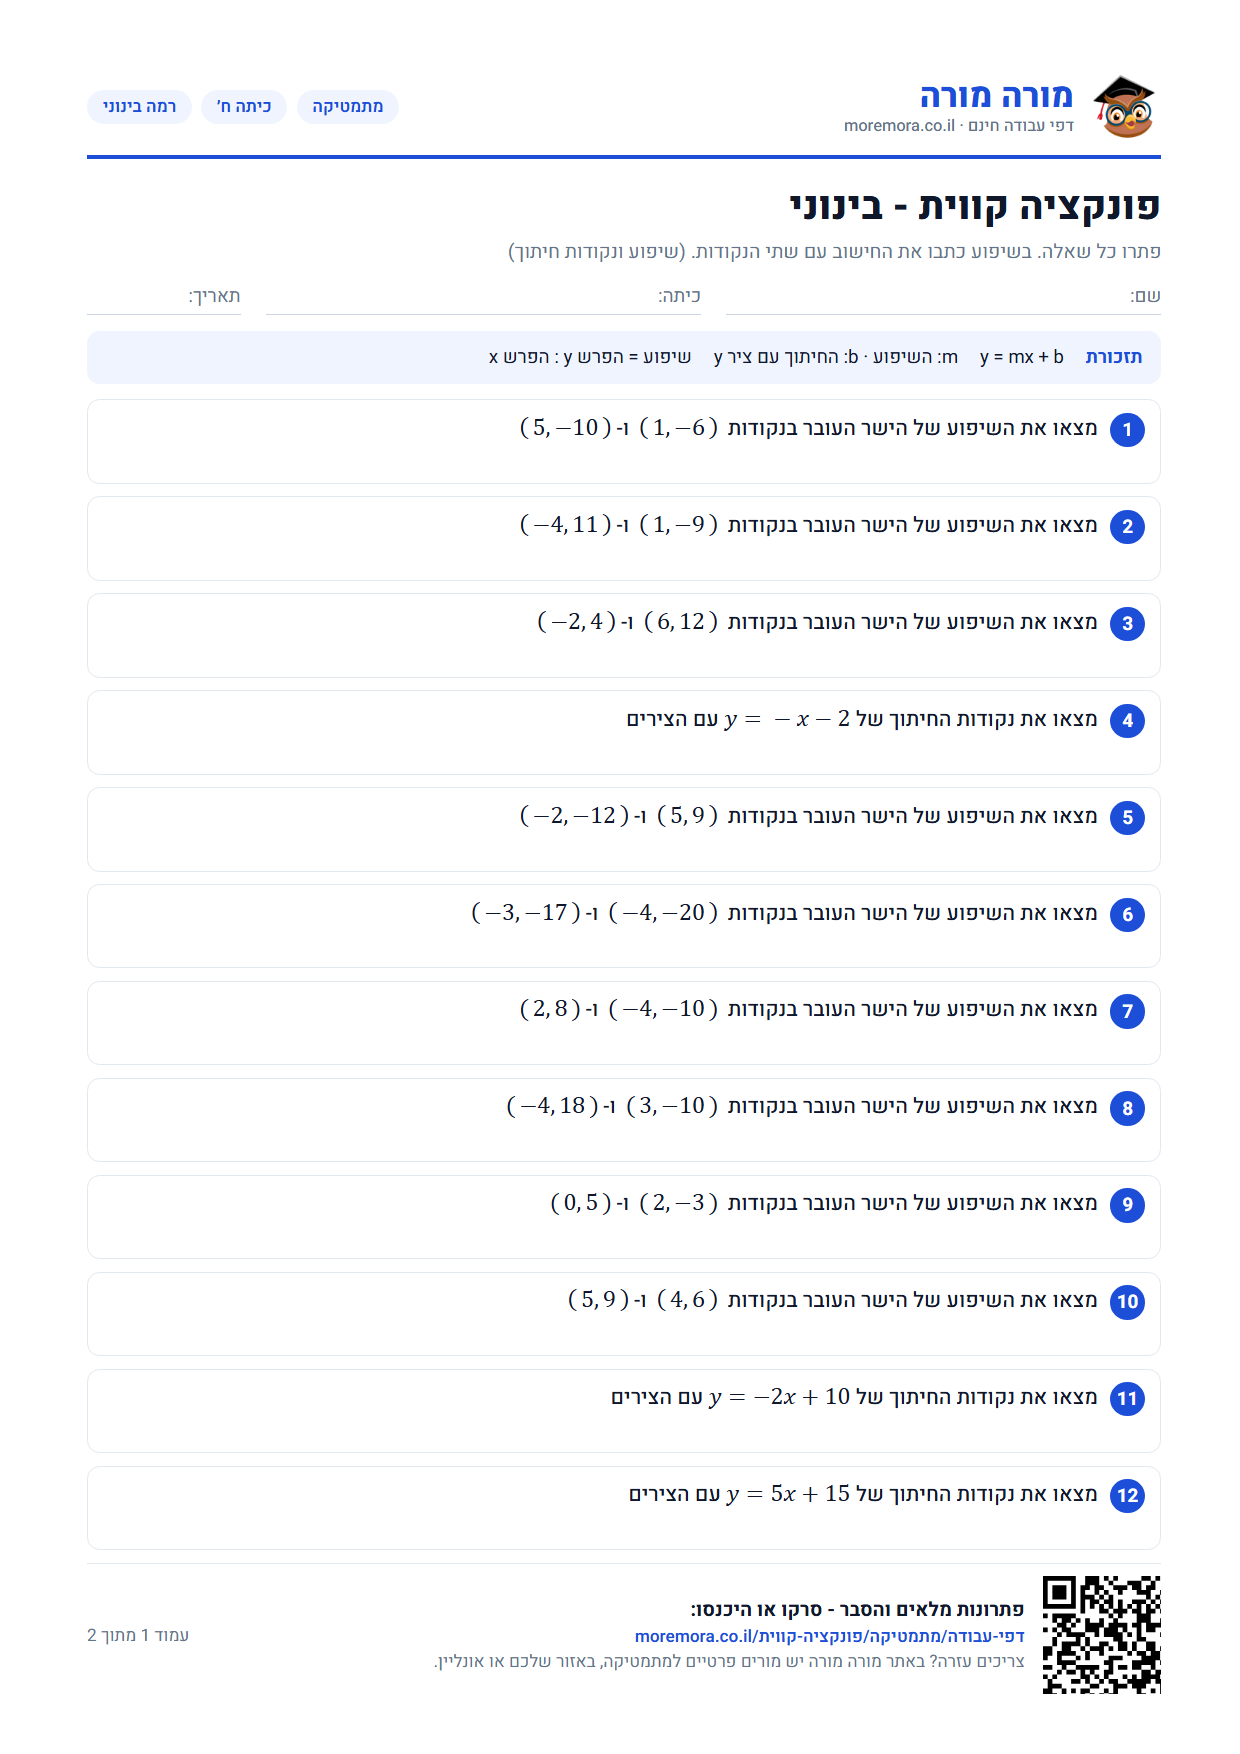Screen dimensions: 1240x1754
Task: Click the blue number 3 badge
Action: pos(1127,624)
